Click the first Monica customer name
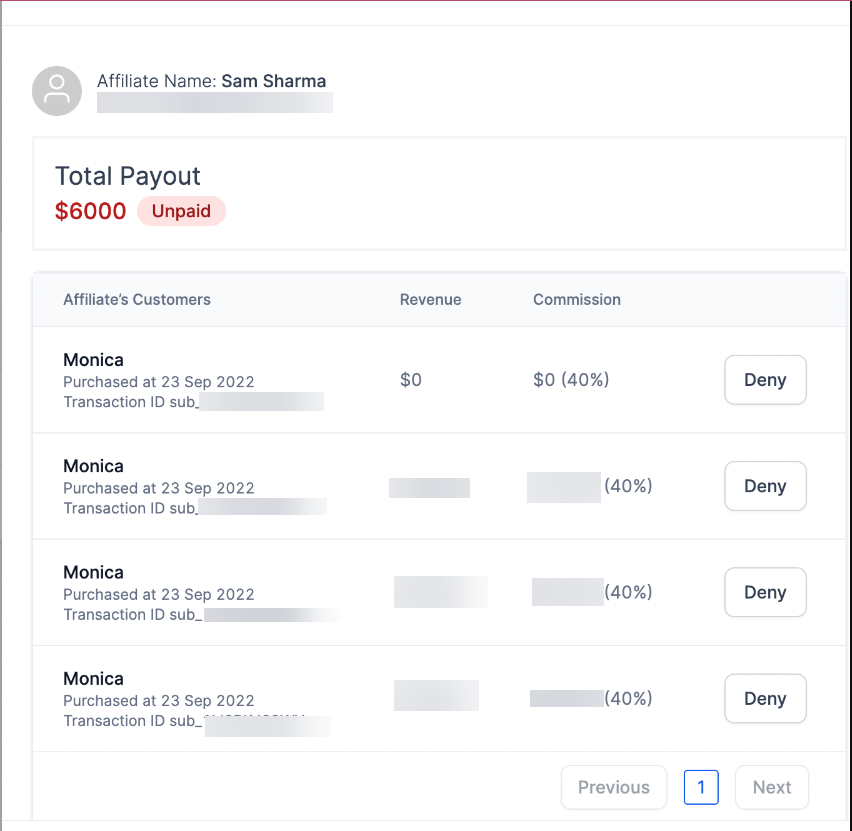852x831 pixels. tap(93, 360)
